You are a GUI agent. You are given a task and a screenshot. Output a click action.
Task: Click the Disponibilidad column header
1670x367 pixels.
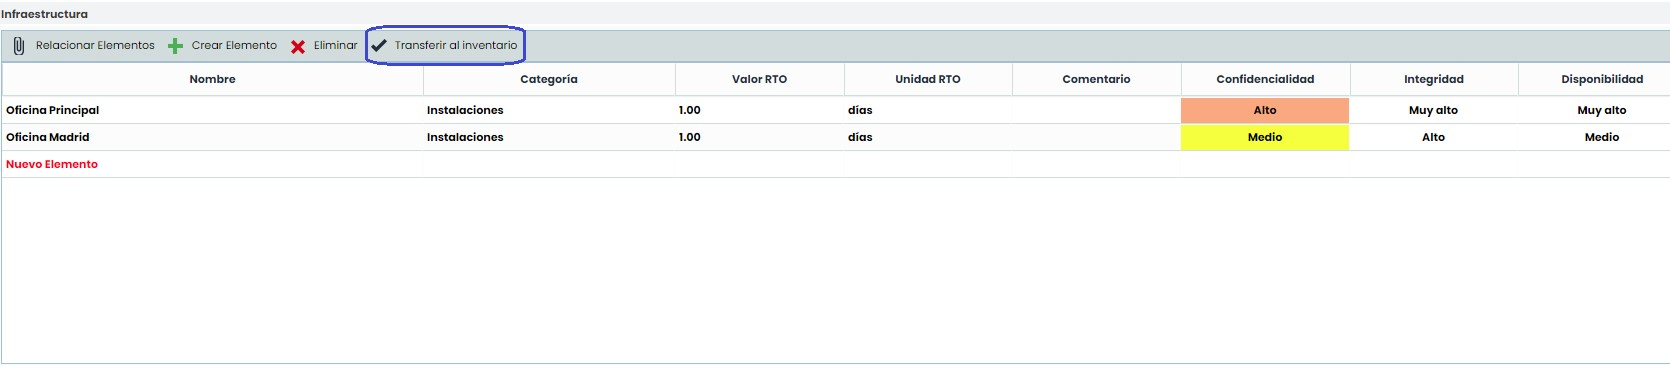(1602, 79)
